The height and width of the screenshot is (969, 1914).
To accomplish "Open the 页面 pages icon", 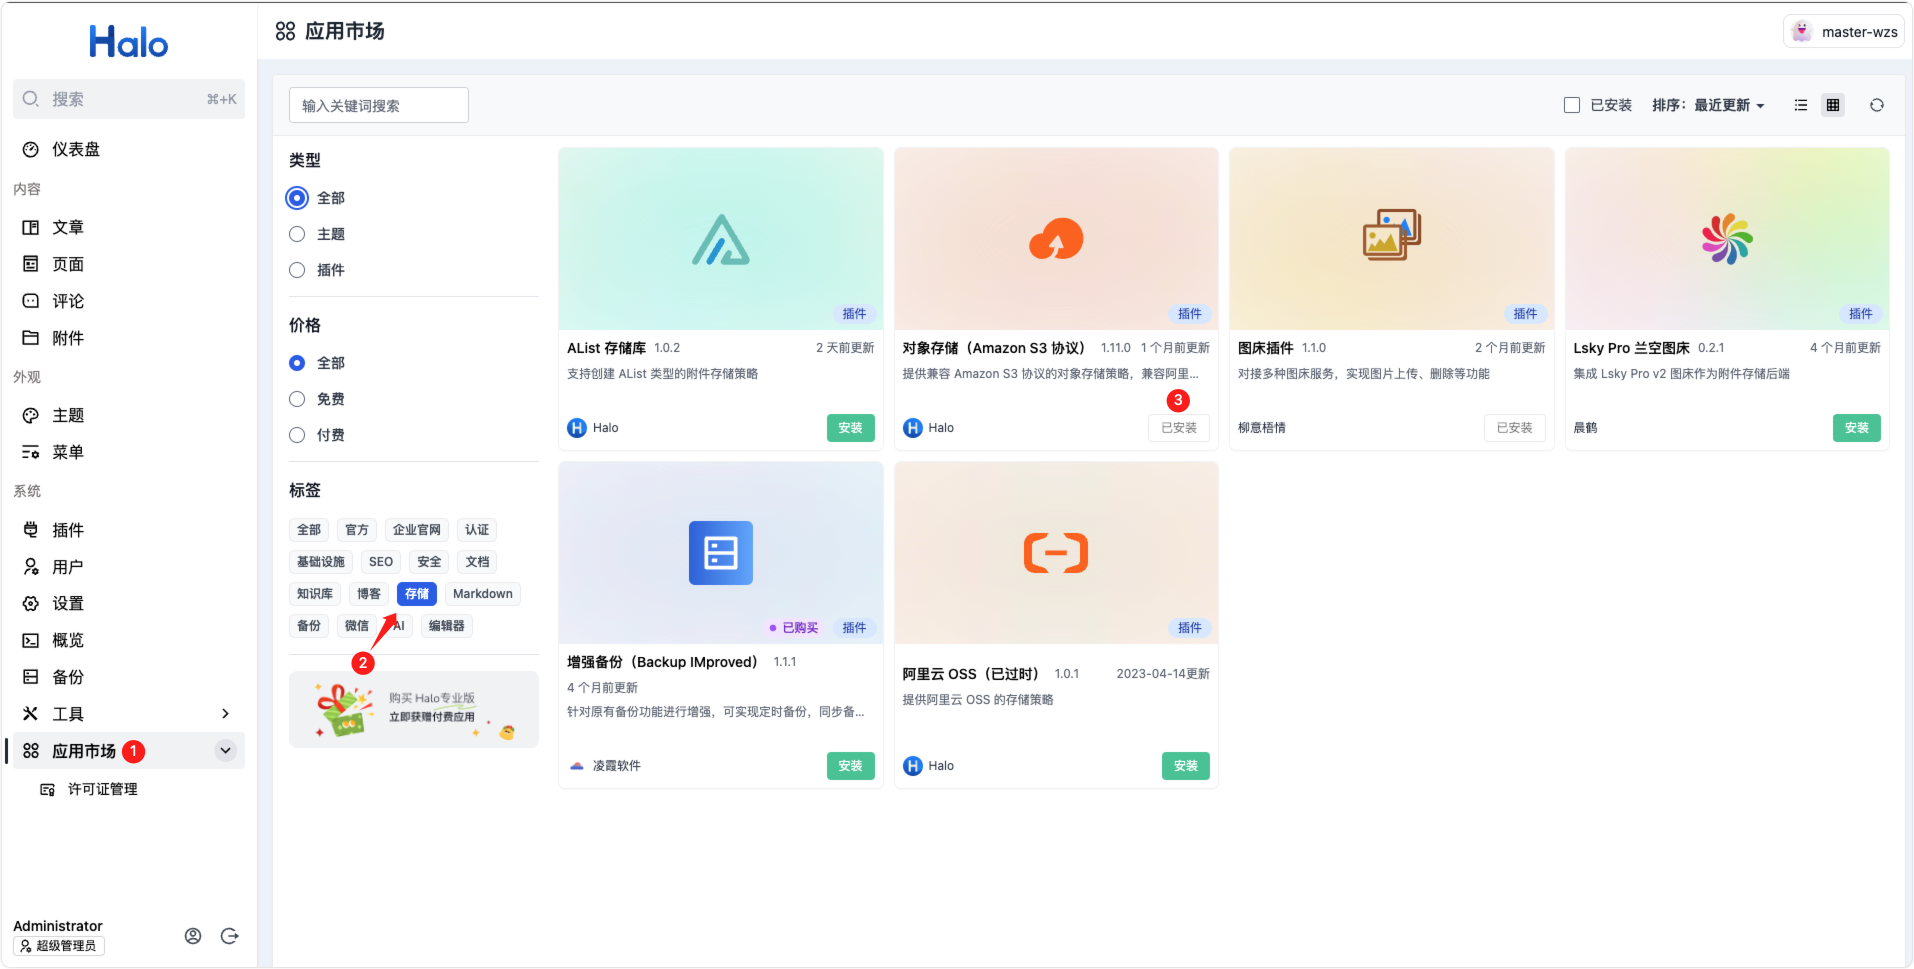I will pos(31,264).
